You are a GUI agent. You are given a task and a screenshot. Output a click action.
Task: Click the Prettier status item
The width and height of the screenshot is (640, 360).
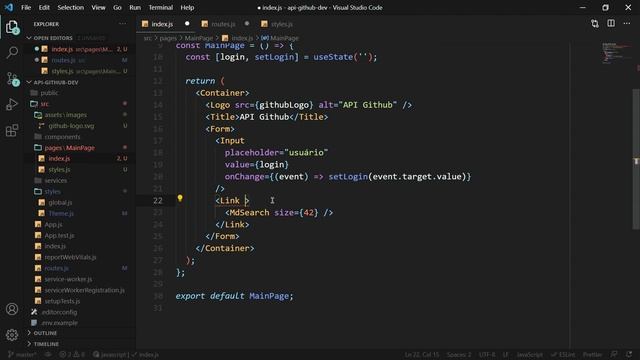pos(593,355)
